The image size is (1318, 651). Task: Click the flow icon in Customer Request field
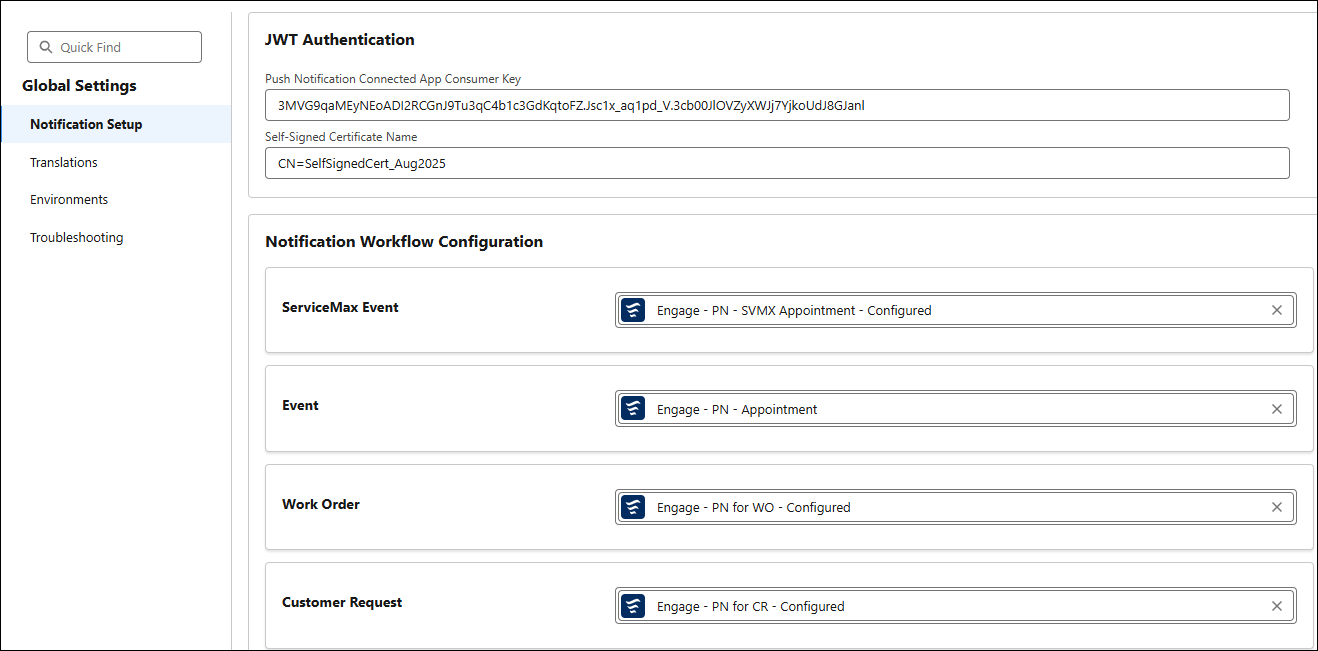(633, 606)
